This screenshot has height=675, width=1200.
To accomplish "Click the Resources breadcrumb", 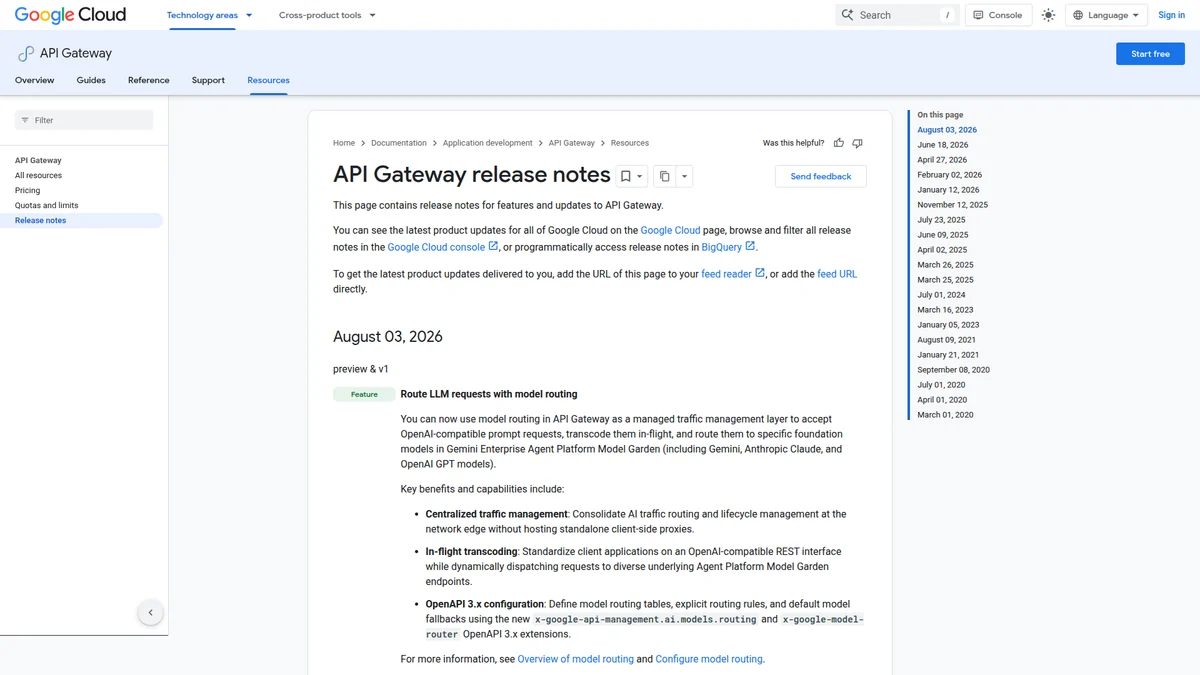I will (x=630, y=143).
